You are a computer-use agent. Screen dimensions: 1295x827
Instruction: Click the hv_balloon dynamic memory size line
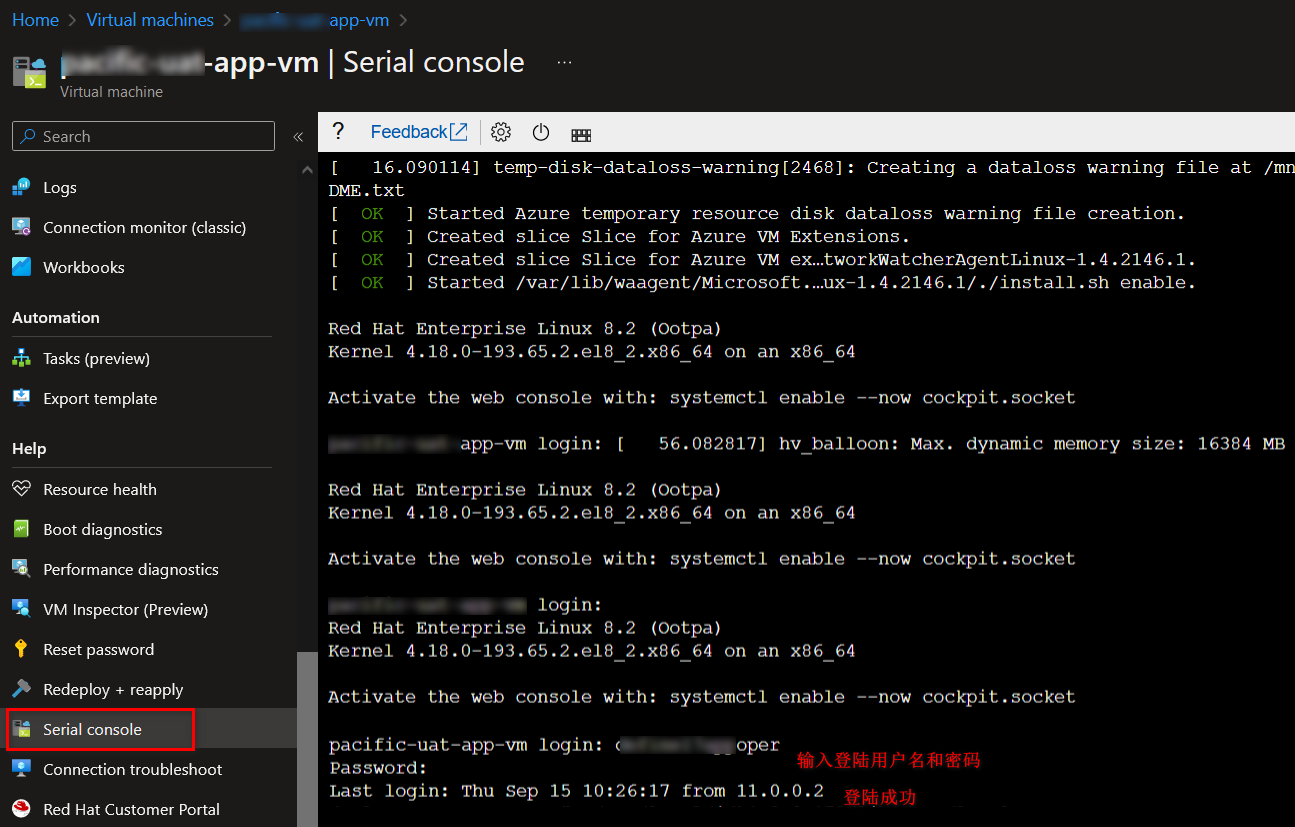[806, 443]
